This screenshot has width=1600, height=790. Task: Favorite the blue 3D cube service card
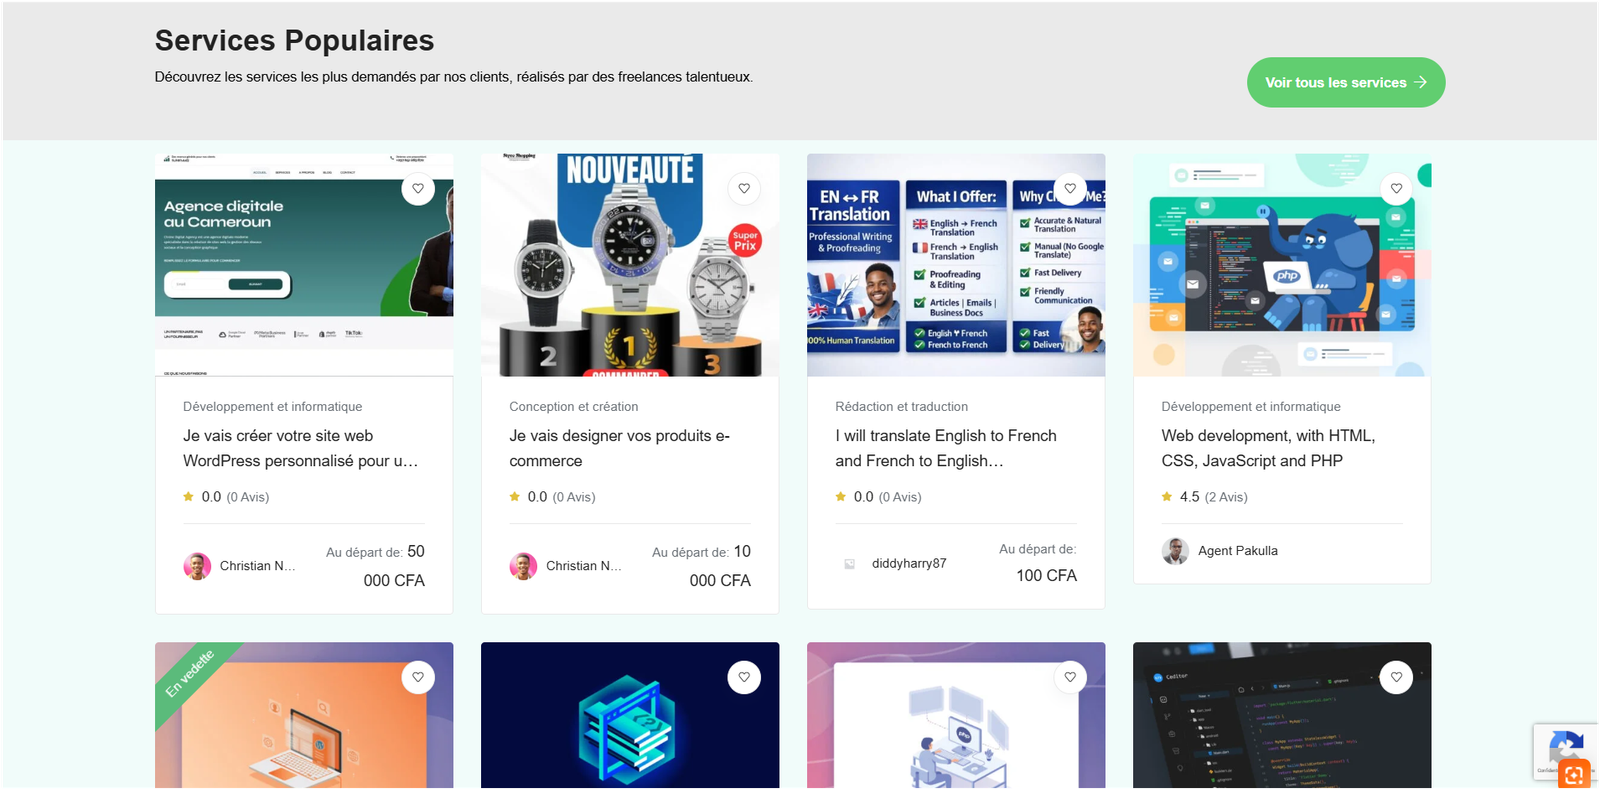[744, 677]
